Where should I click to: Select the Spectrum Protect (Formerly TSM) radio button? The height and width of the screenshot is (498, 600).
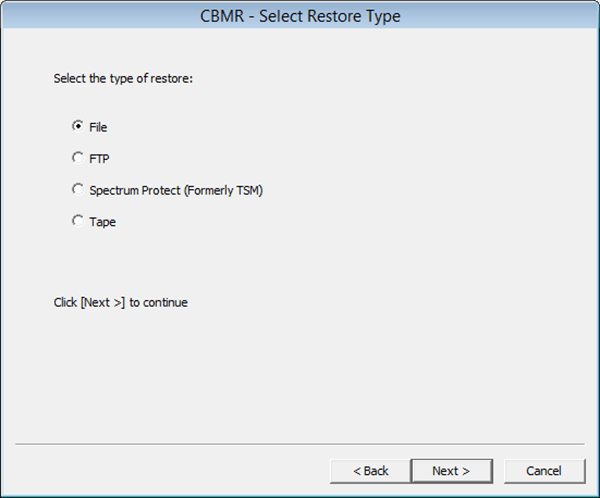[x=78, y=189]
